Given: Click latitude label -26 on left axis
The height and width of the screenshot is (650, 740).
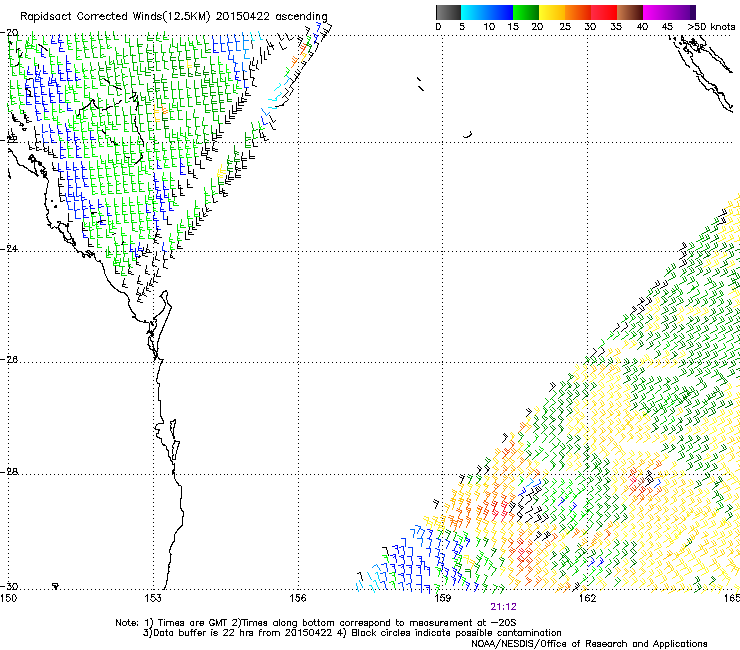Looking at the screenshot, I should [9, 360].
